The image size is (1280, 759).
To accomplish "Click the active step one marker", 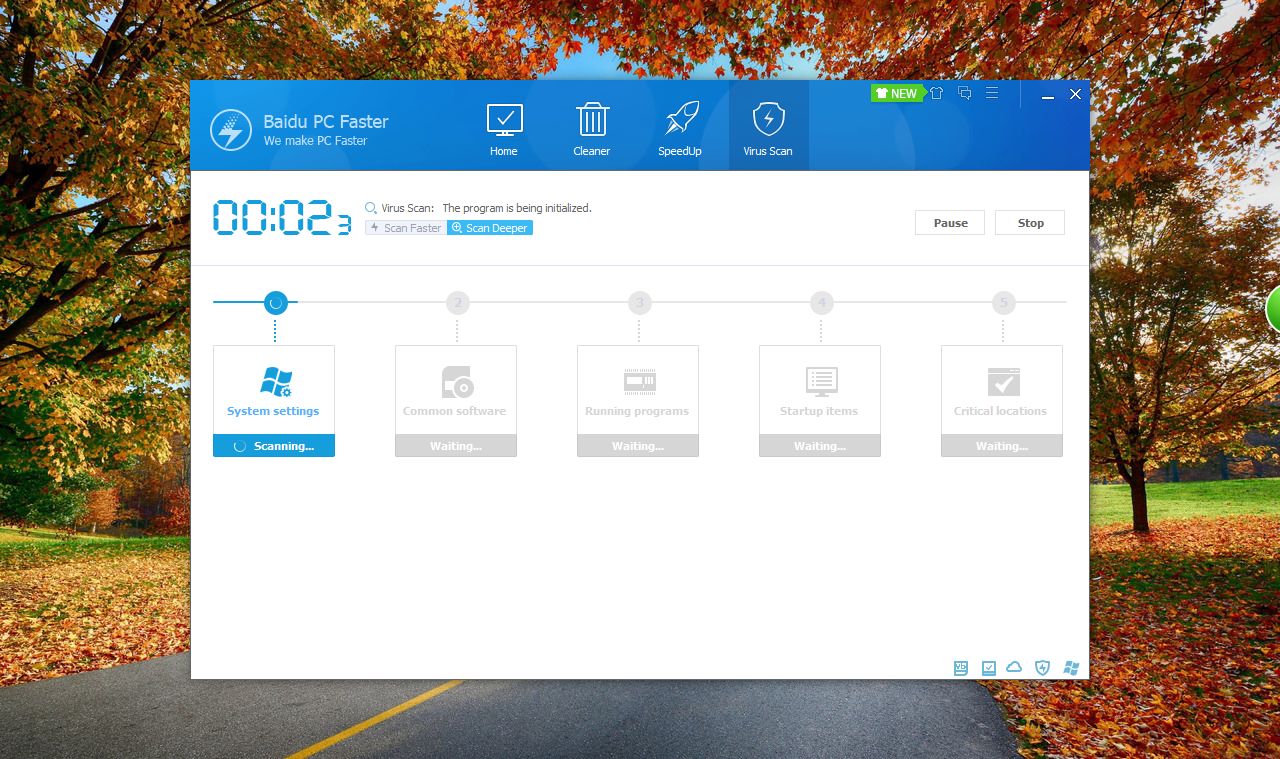I will coord(276,302).
